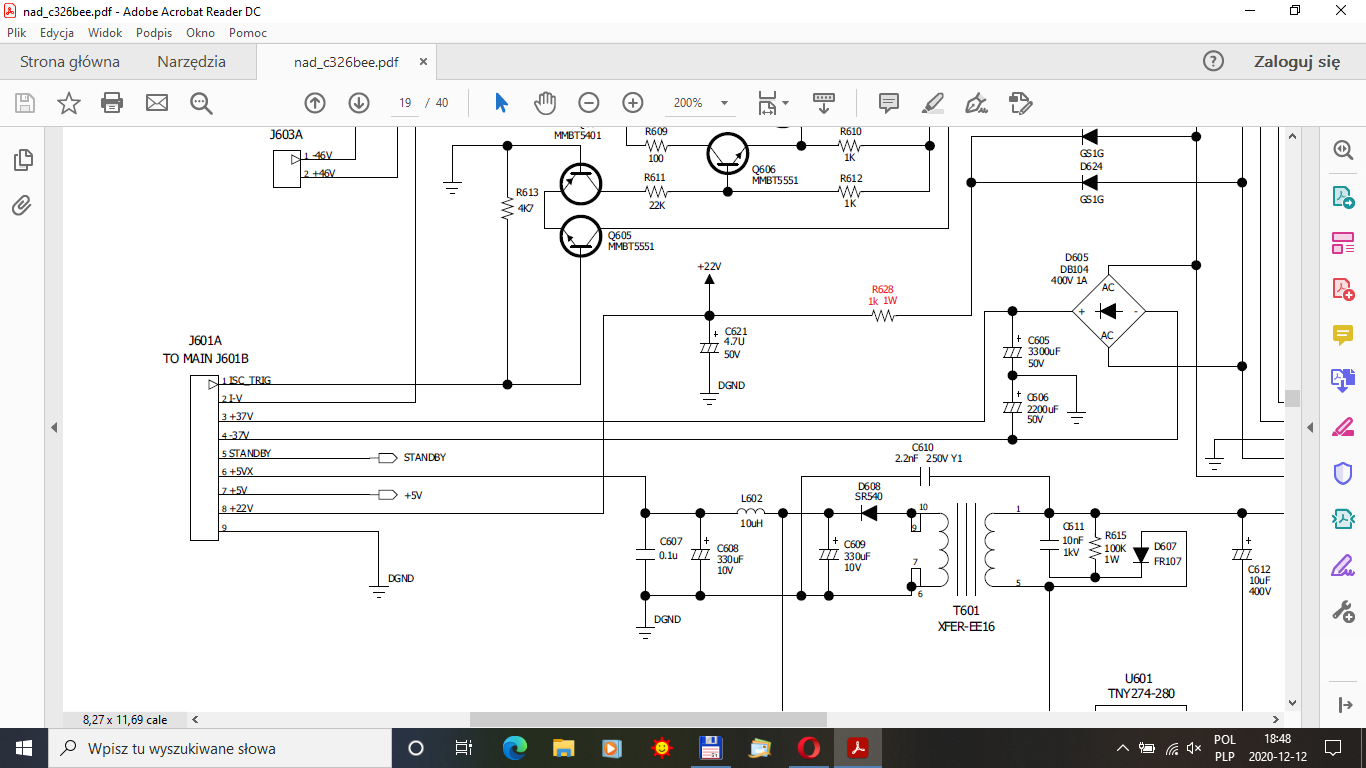Zoom in with the plus button
The height and width of the screenshot is (768, 1366).
(x=633, y=103)
